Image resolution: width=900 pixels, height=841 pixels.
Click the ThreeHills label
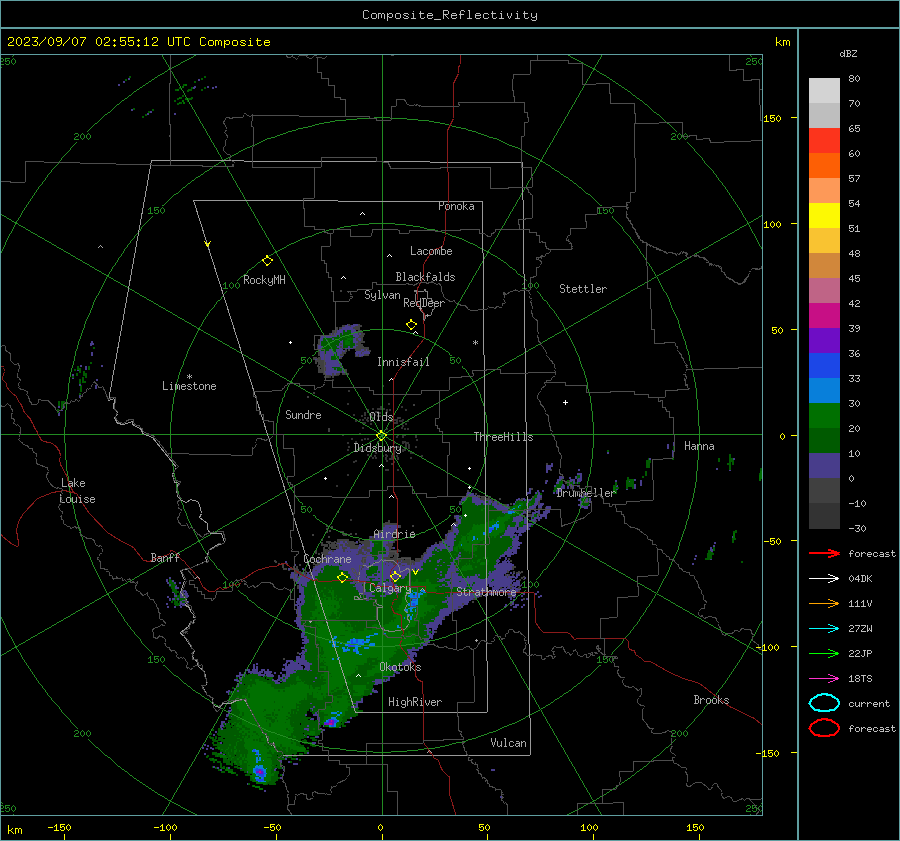(x=503, y=437)
